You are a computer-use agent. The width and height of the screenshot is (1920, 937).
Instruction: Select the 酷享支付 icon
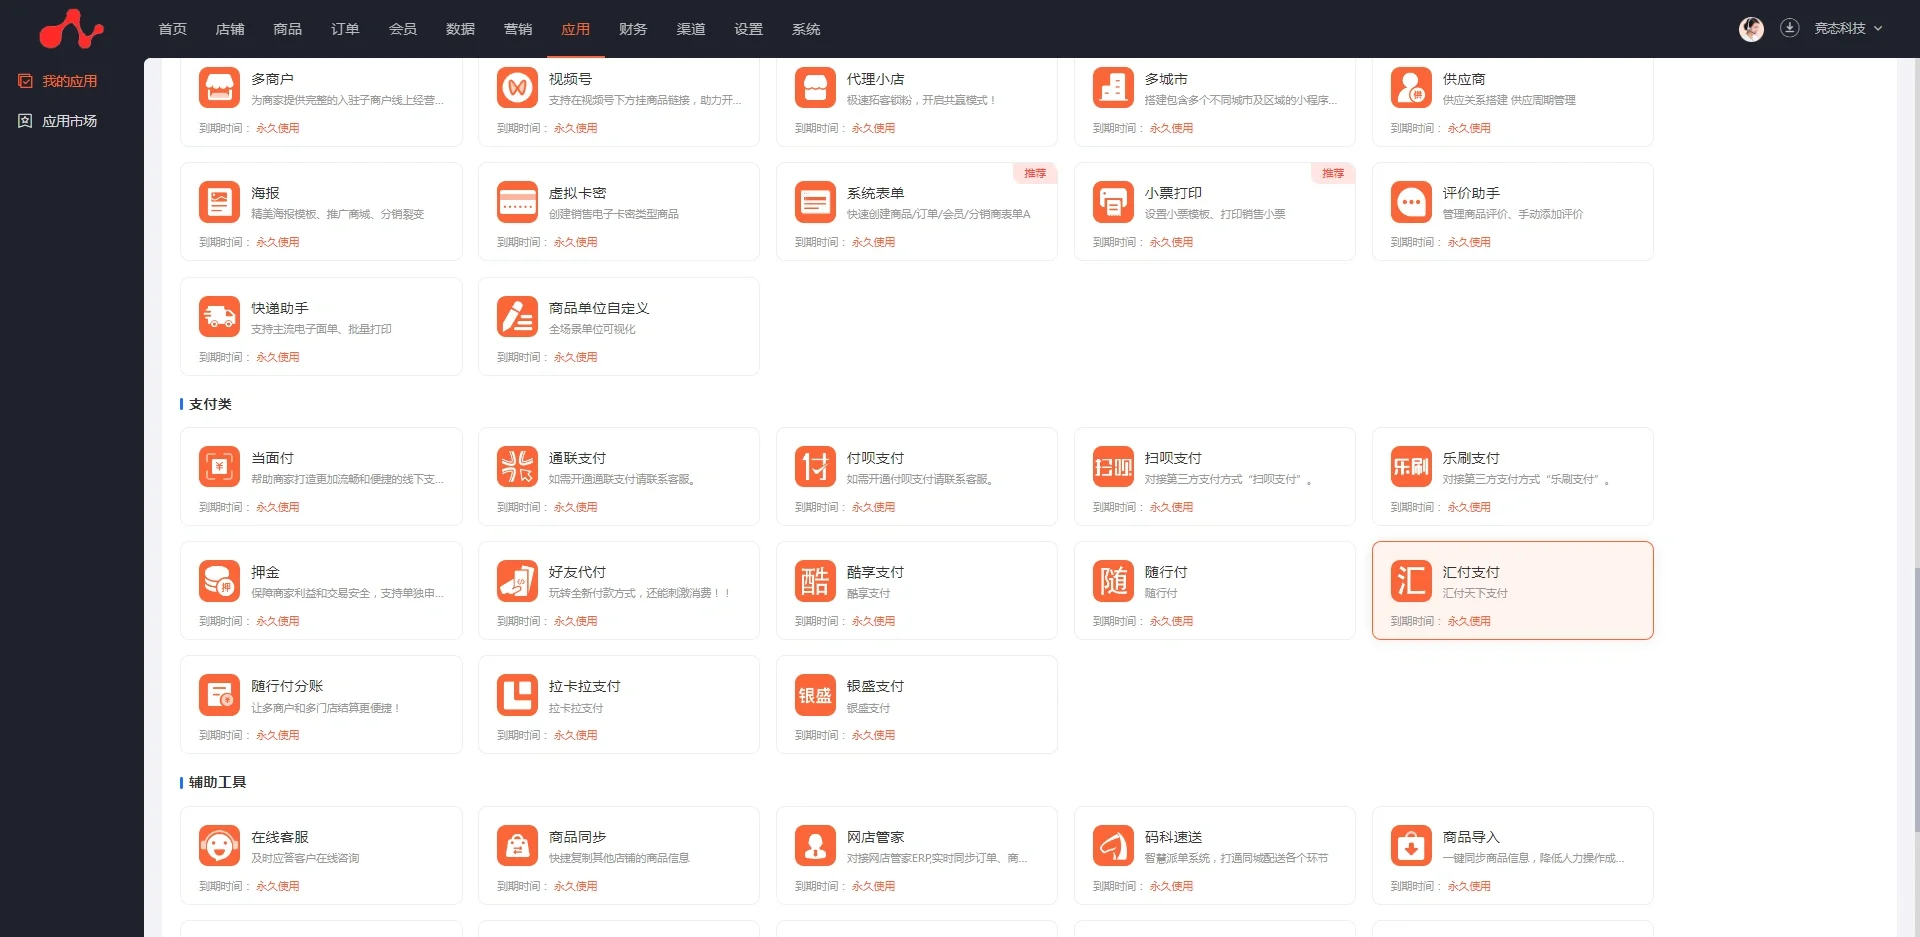tap(815, 581)
